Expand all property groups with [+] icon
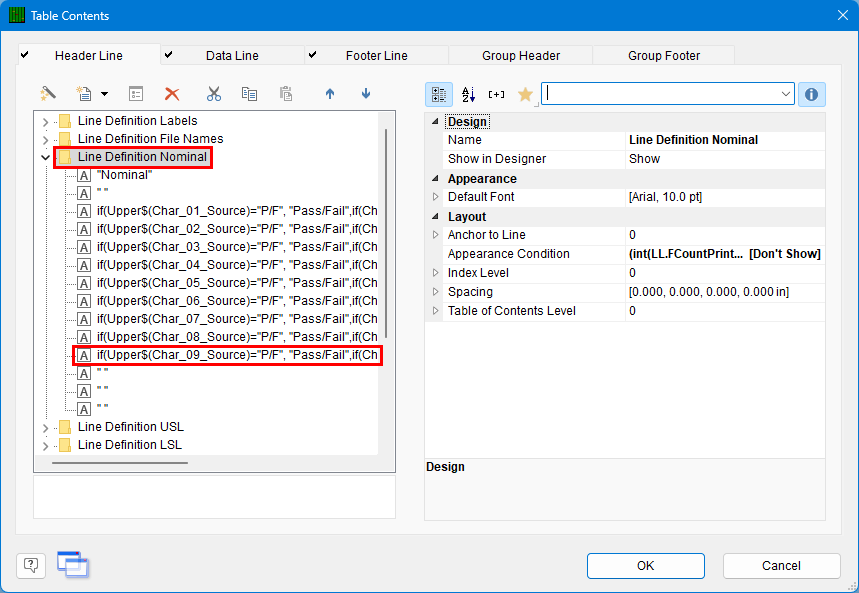859x593 pixels. [496, 94]
